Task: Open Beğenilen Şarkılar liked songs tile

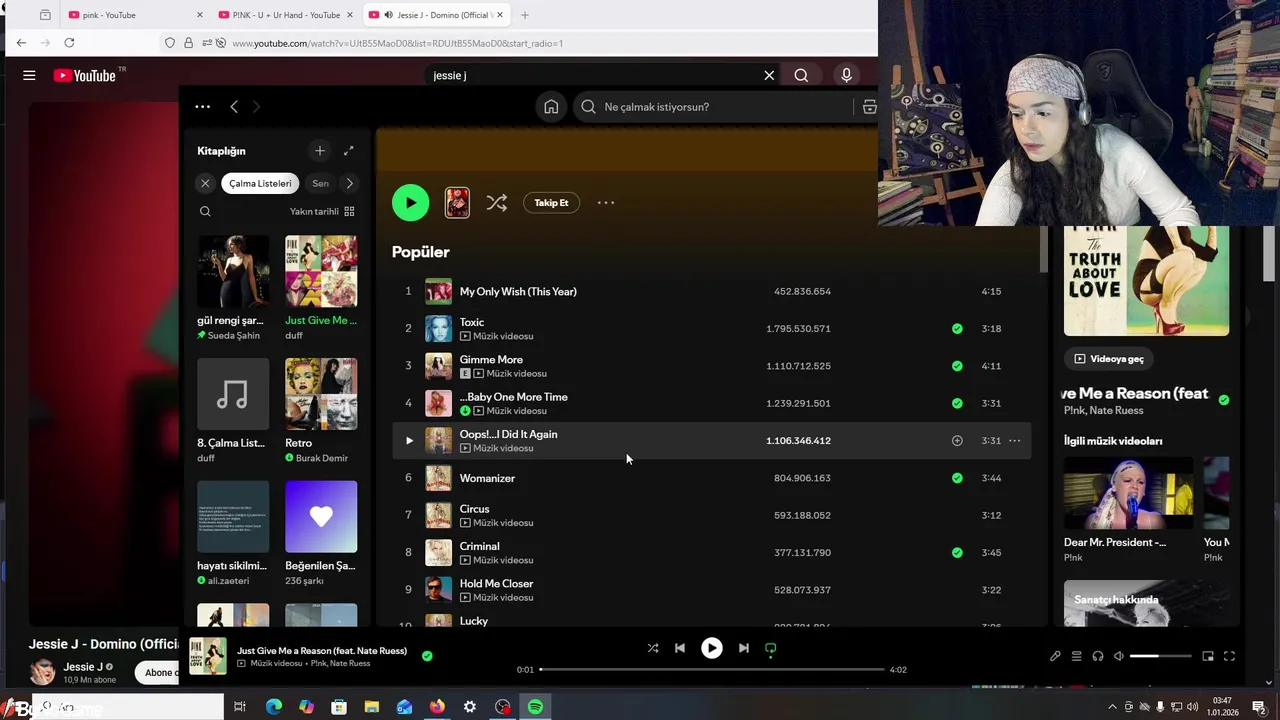Action: (321, 517)
